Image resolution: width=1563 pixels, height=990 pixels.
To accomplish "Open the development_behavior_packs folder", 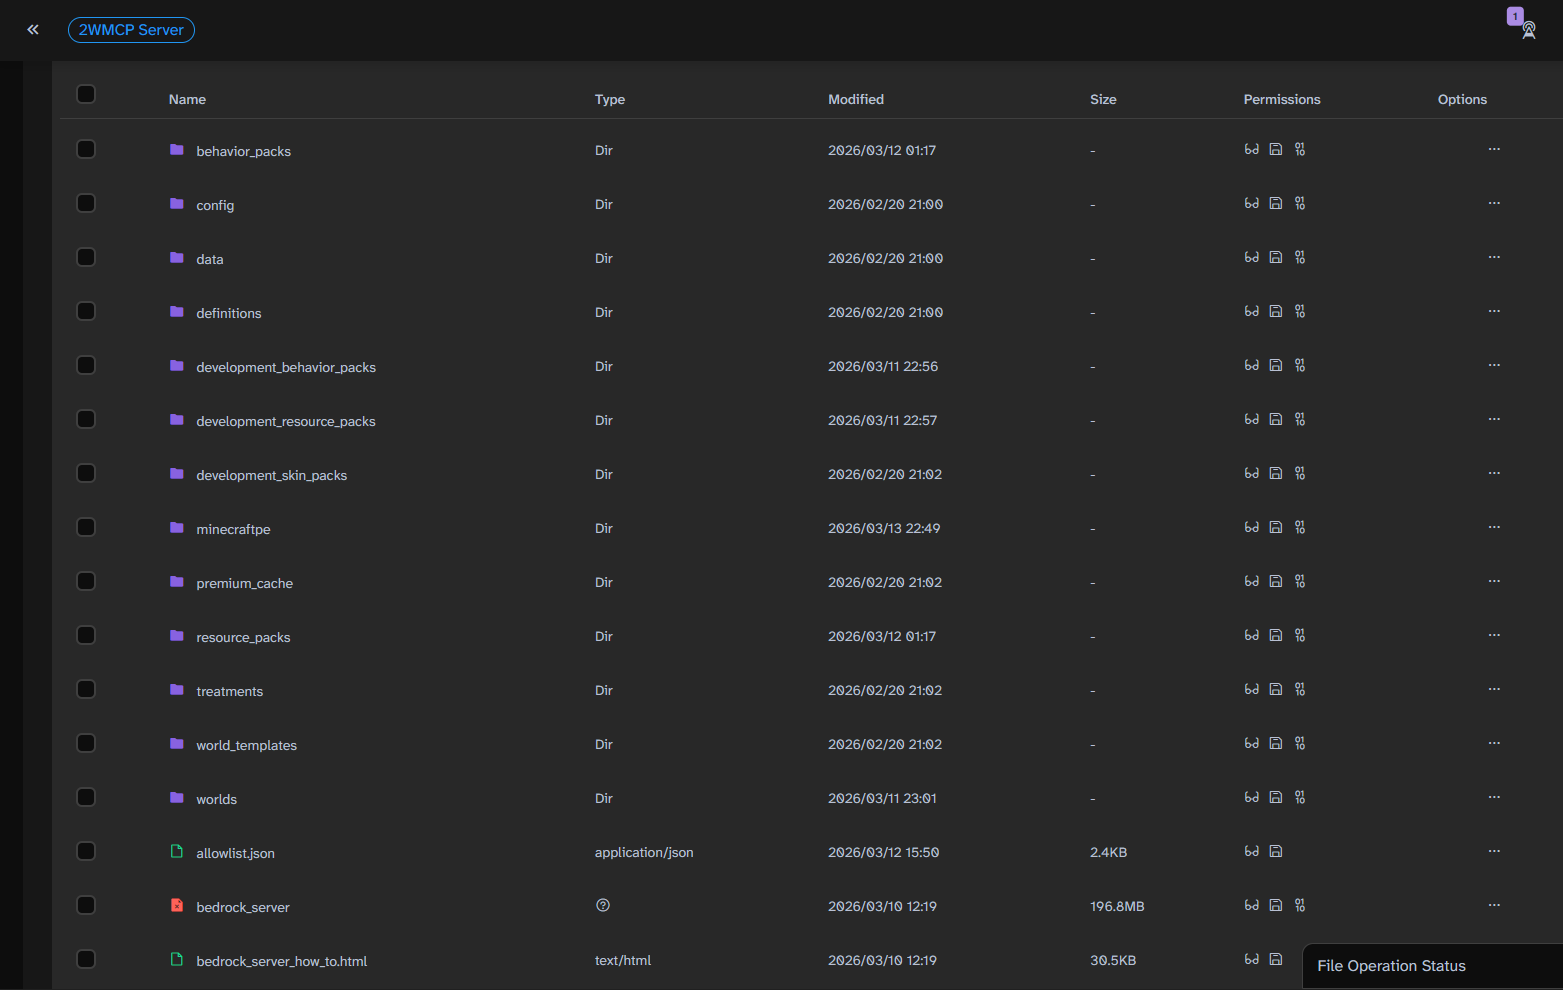I will [286, 367].
